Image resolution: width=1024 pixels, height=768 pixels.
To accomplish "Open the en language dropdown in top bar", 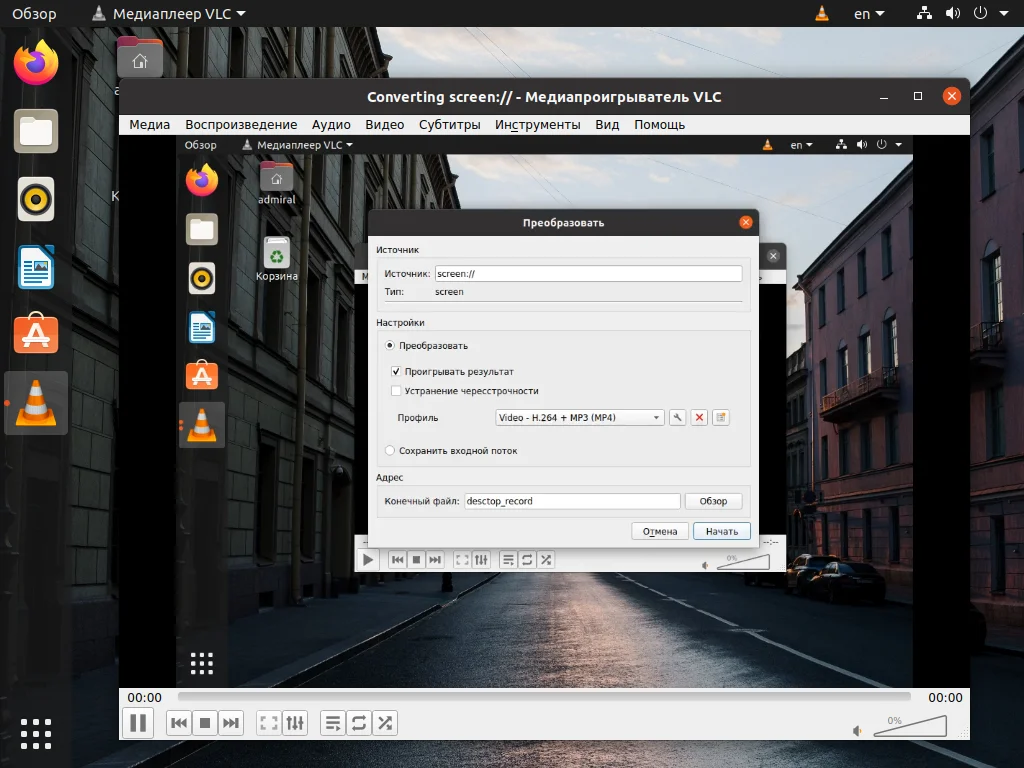I will tap(869, 13).
